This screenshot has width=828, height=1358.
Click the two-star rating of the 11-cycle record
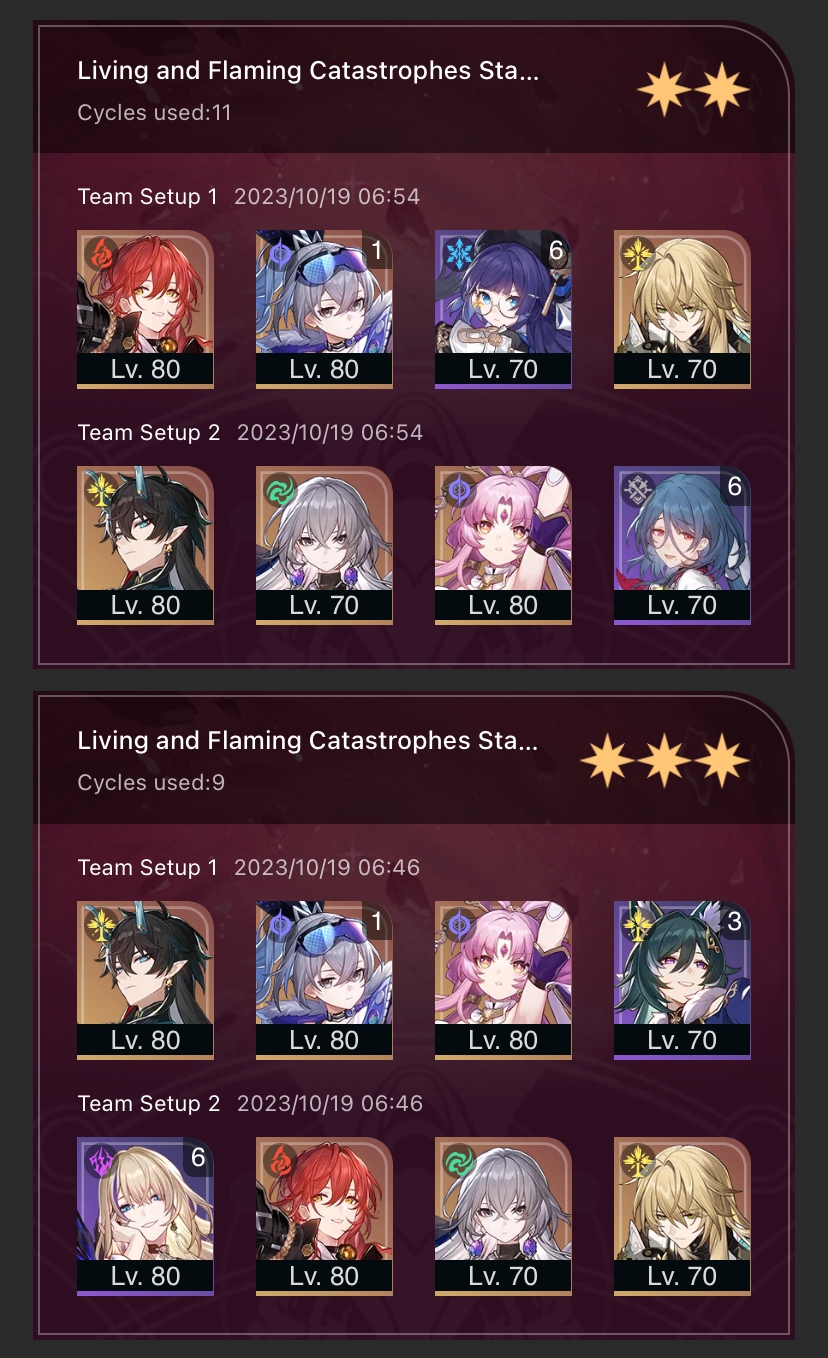click(694, 92)
